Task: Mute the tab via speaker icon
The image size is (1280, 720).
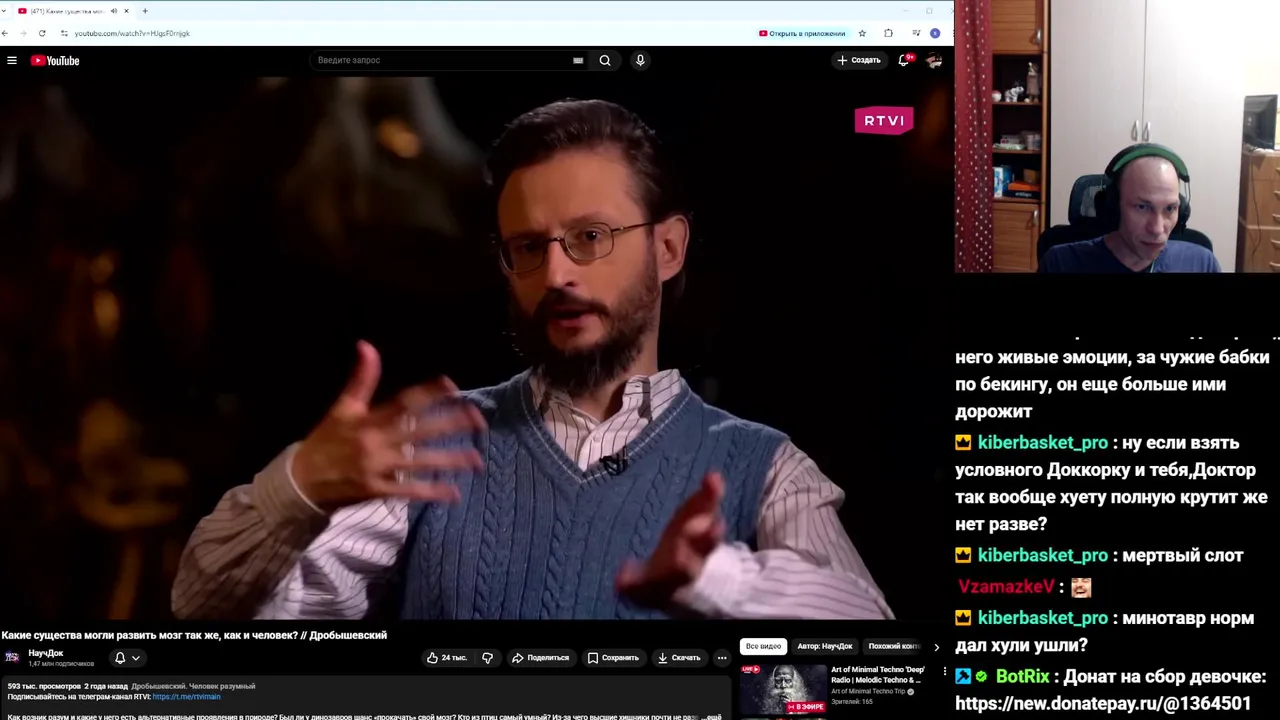Action: tap(113, 11)
